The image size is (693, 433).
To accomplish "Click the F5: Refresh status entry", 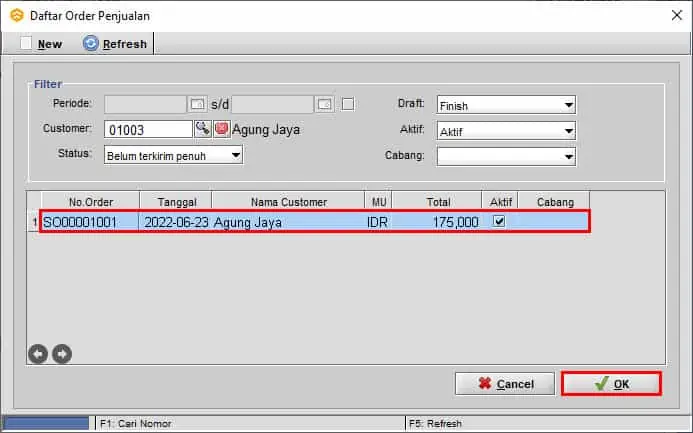I will coord(435,423).
